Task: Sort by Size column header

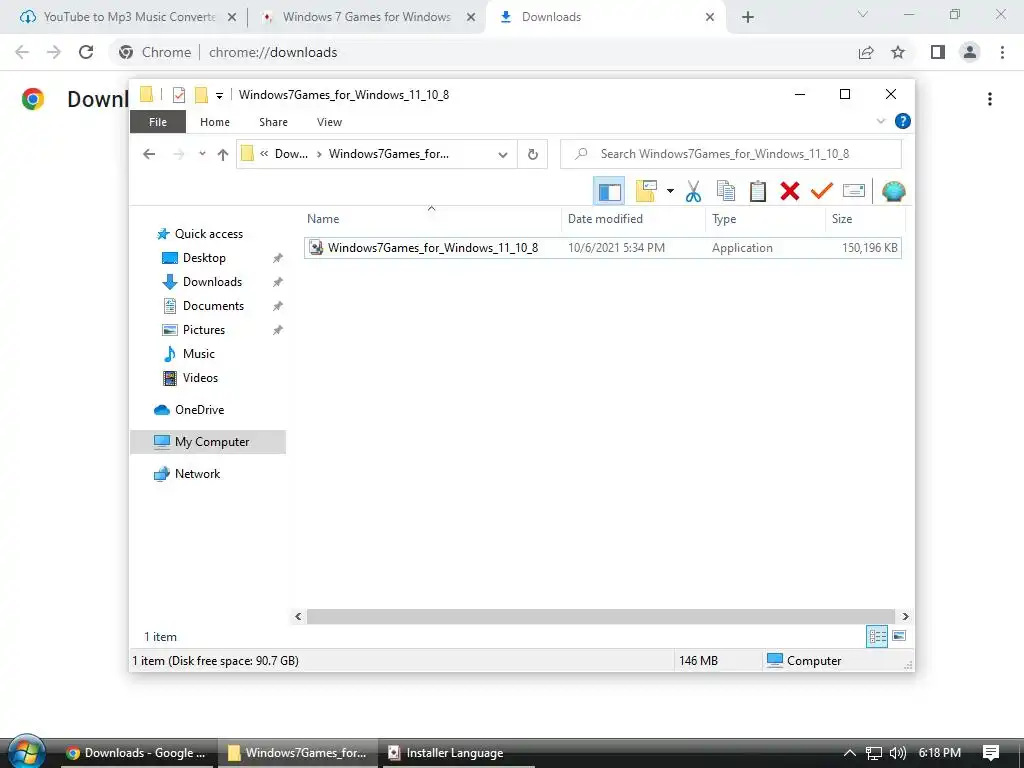Action: pyautogui.click(x=865, y=219)
